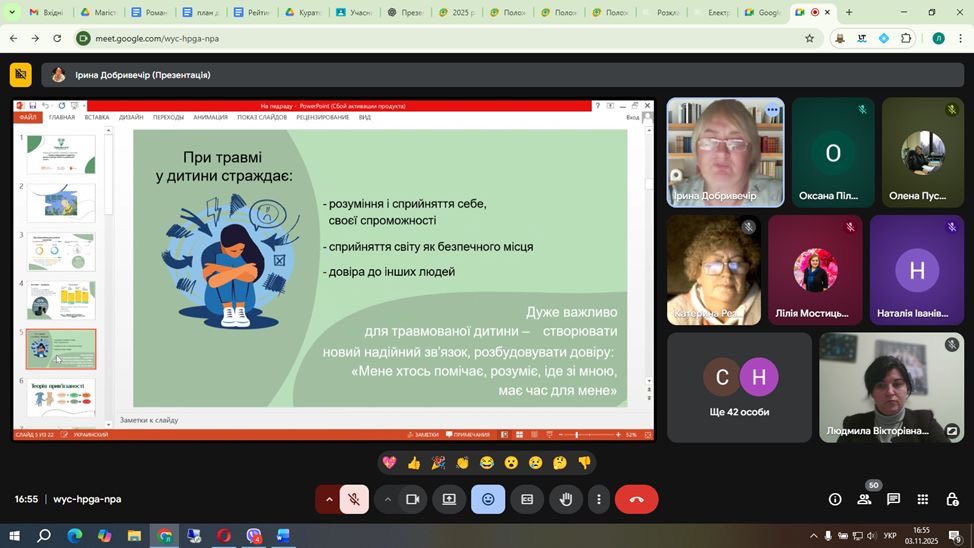Open more options three-dot menu in Meet
Image resolution: width=974 pixels, height=548 pixels.
click(x=599, y=500)
